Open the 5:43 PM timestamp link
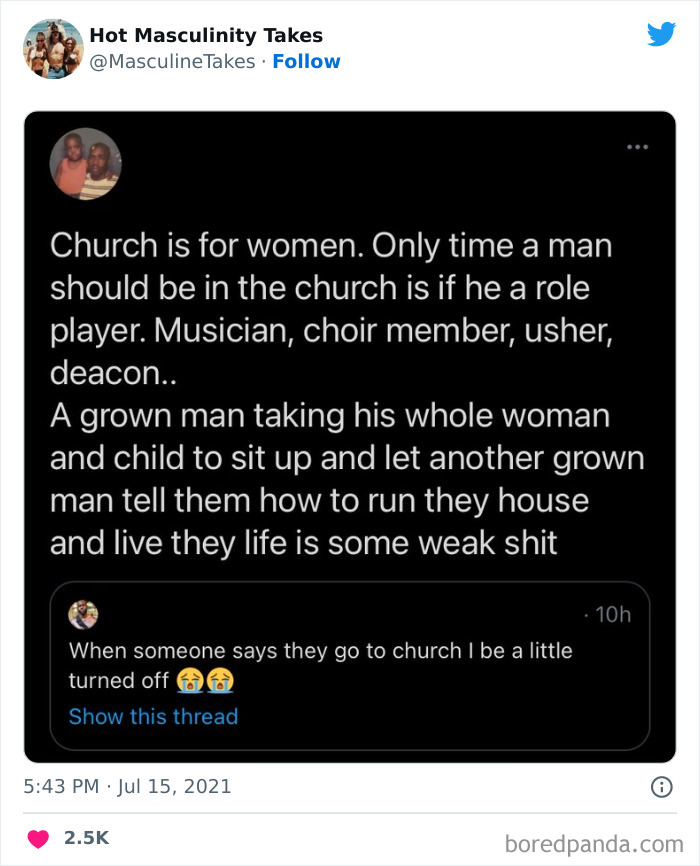 [x=67, y=788]
